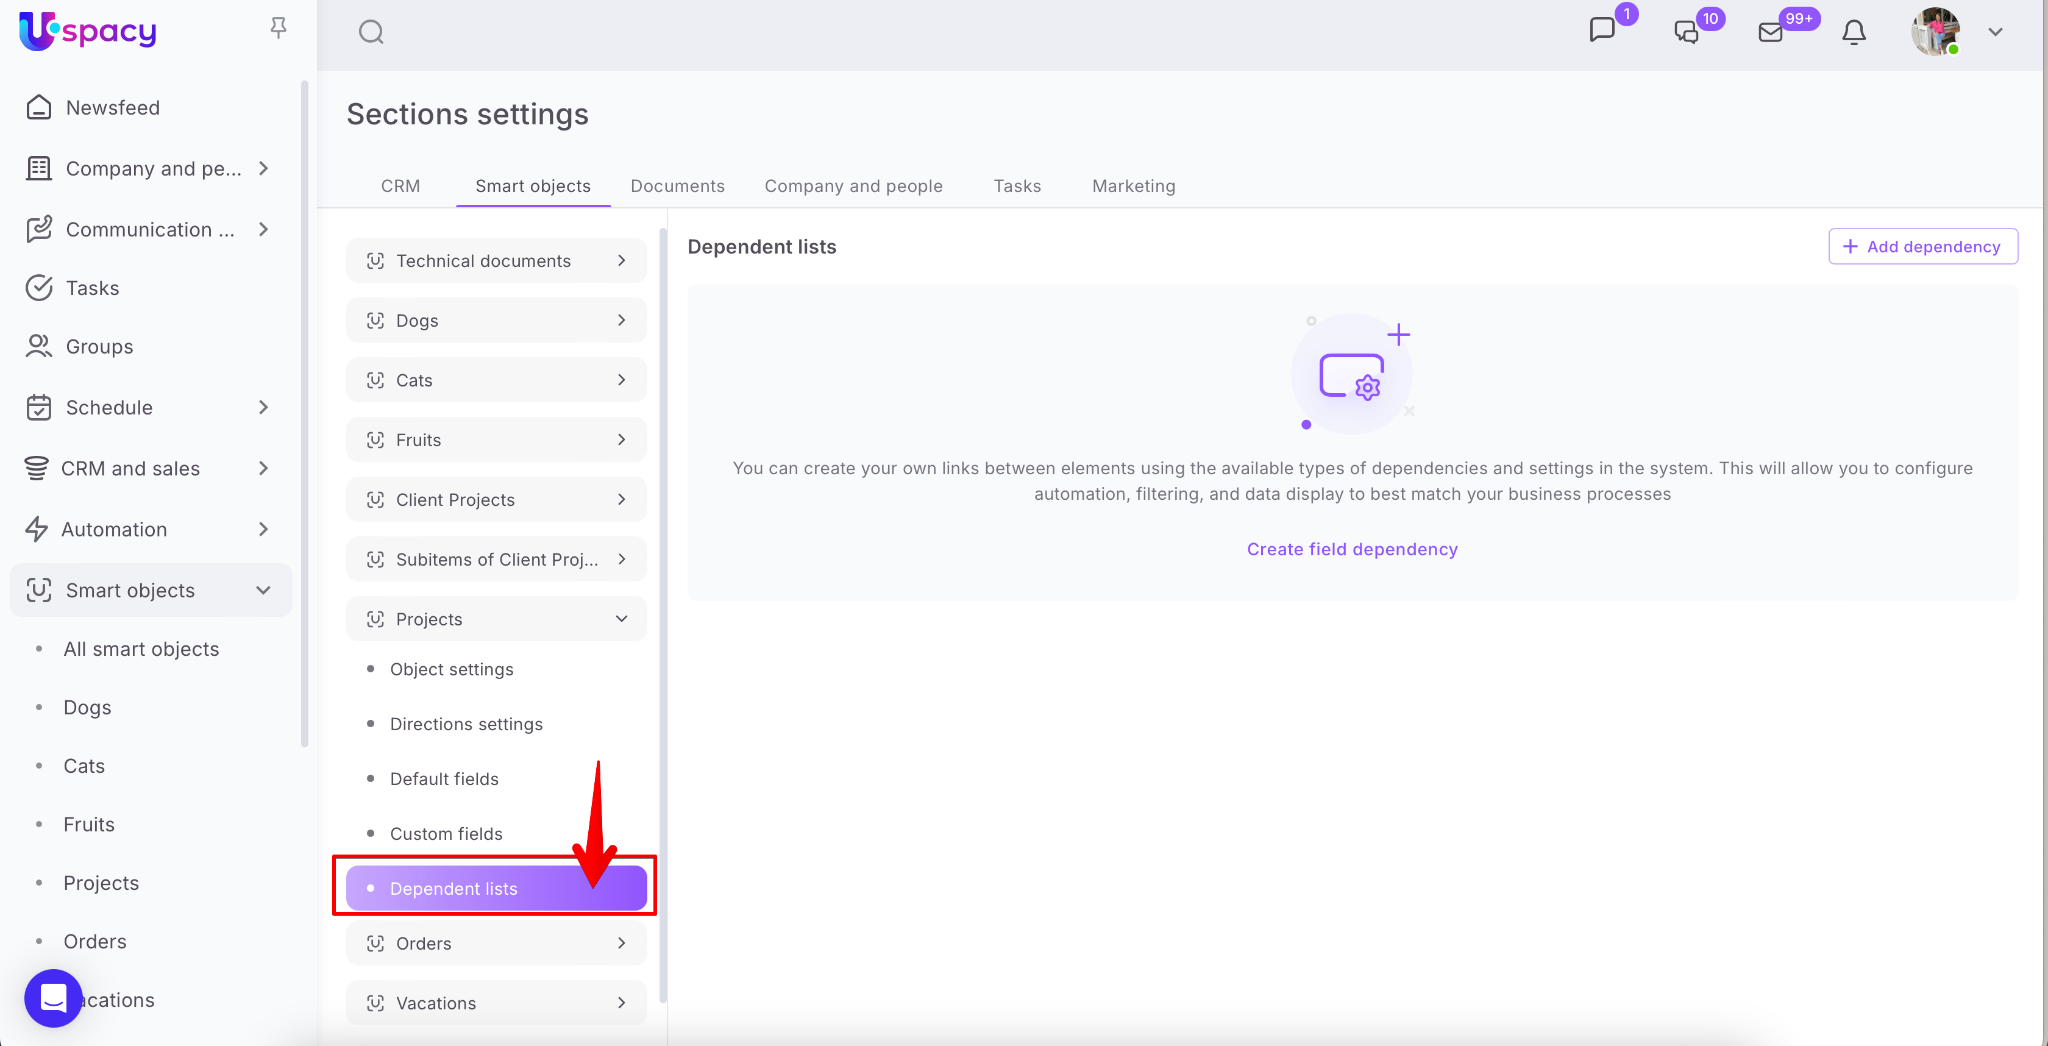Collapse Smart objects sidebar menu
Image resolution: width=2048 pixels, height=1046 pixels.
click(263, 590)
